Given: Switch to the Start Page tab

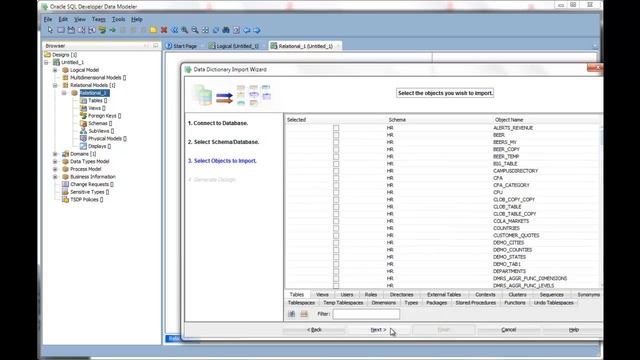Looking at the screenshot, I should coord(182,46).
